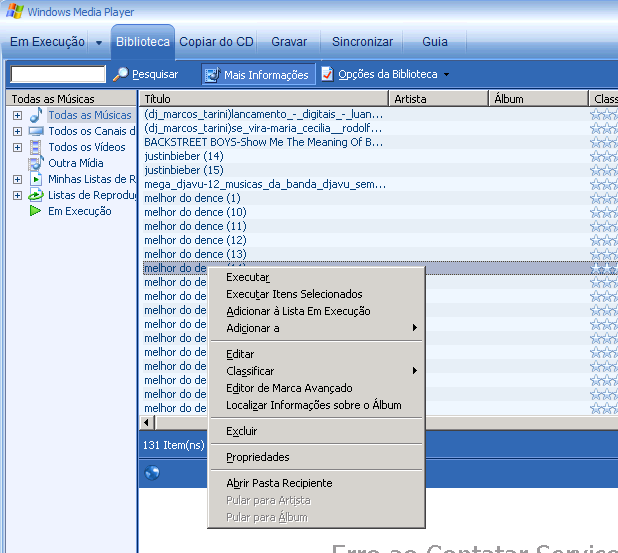Choose Executar Itens Selecionados
This screenshot has height=553, width=618.
[x=316, y=294]
